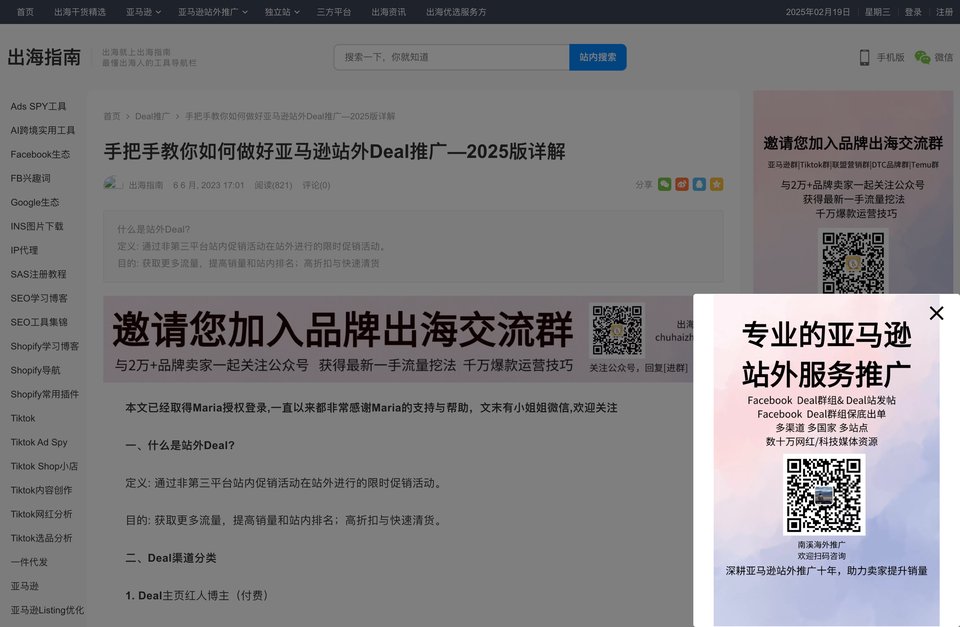Click the article title 手把手教你如何做好亚马逊站外Deal推广
This screenshot has height=627, width=960.
(334, 151)
